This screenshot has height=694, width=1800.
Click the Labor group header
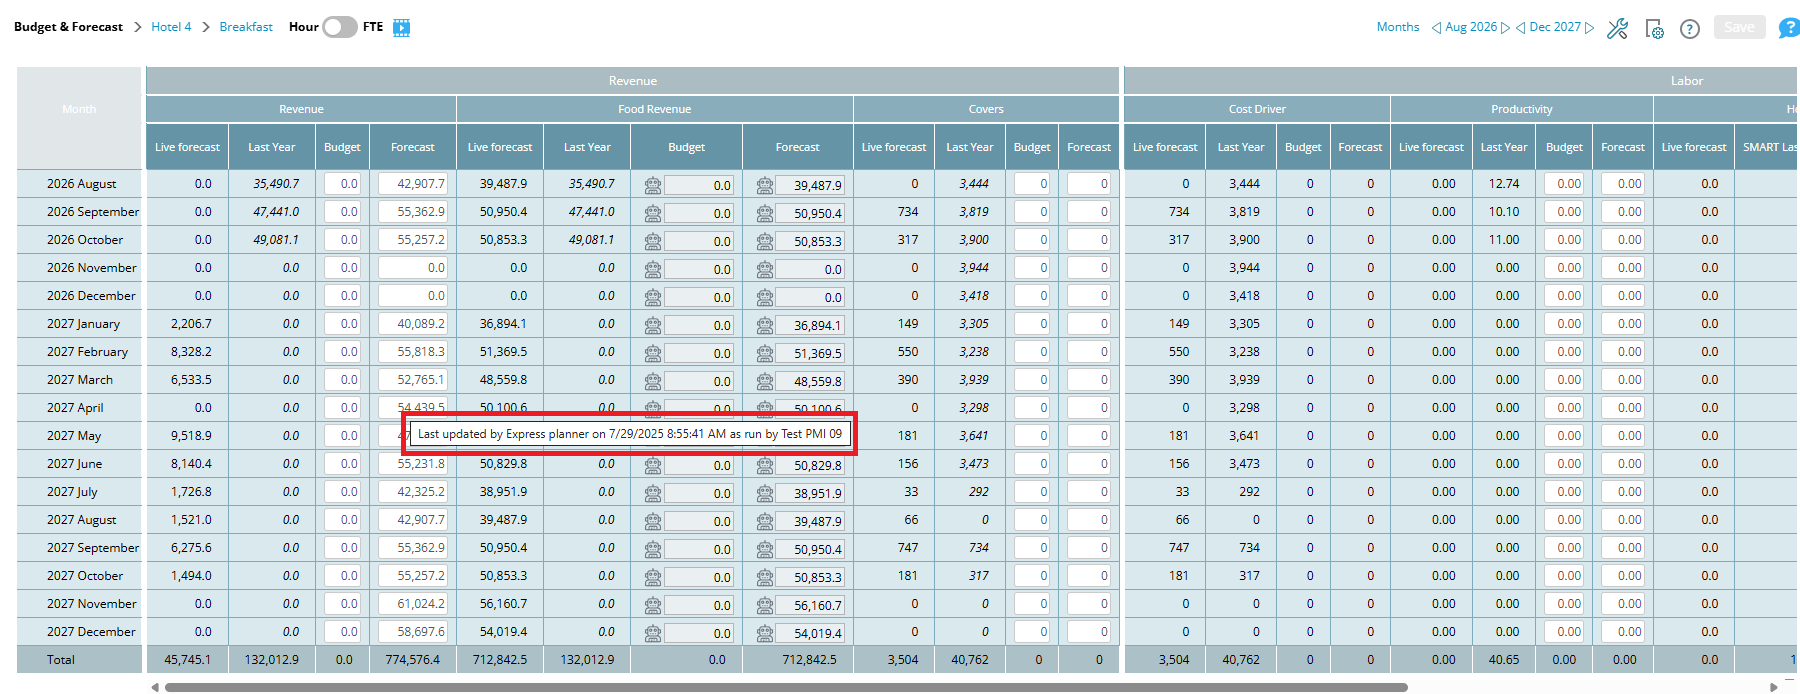pyautogui.click(x=1686, y=81)
